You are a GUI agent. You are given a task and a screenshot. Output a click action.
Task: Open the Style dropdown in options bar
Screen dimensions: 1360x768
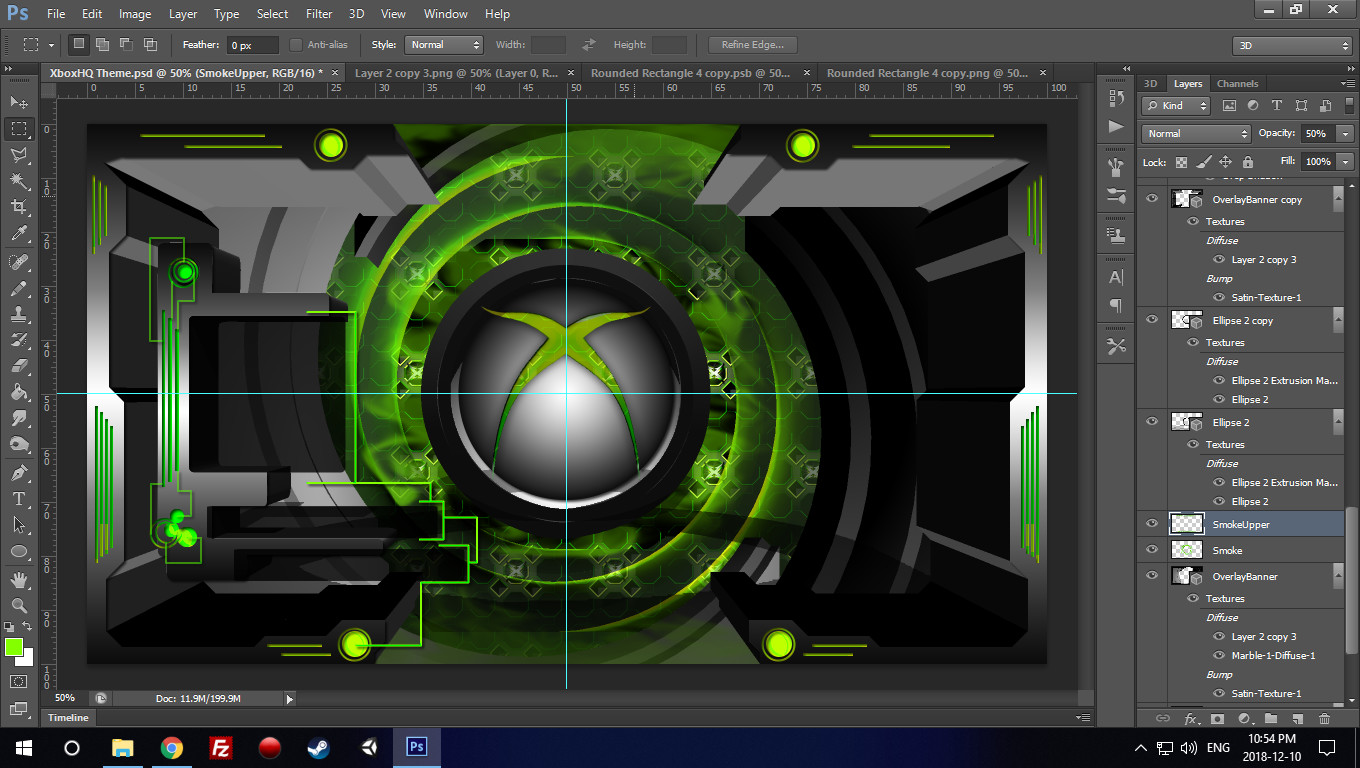point(443,45)
